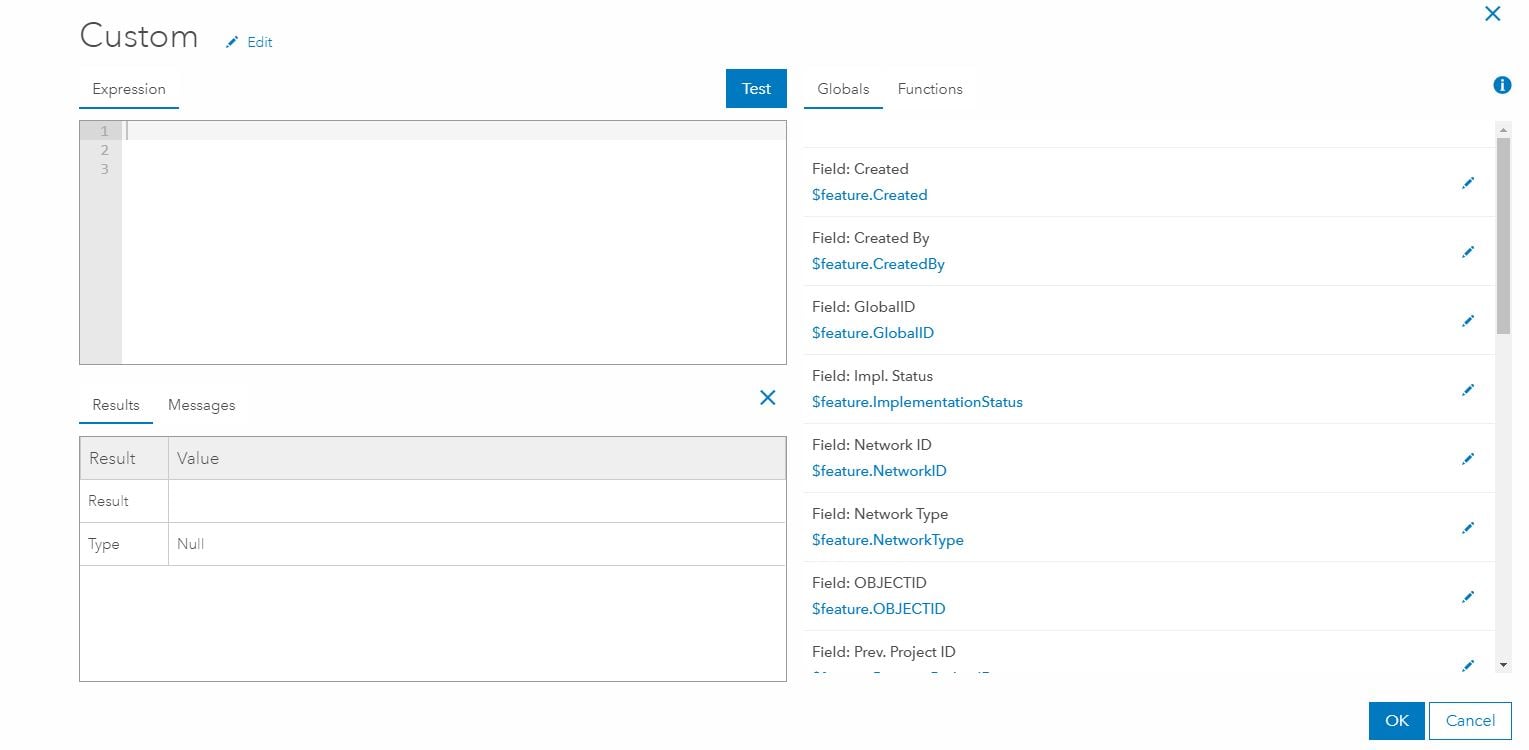Viewport: 1529px width, 750px height.
Task: Click the Type row label in results
Action: [104, 544]
